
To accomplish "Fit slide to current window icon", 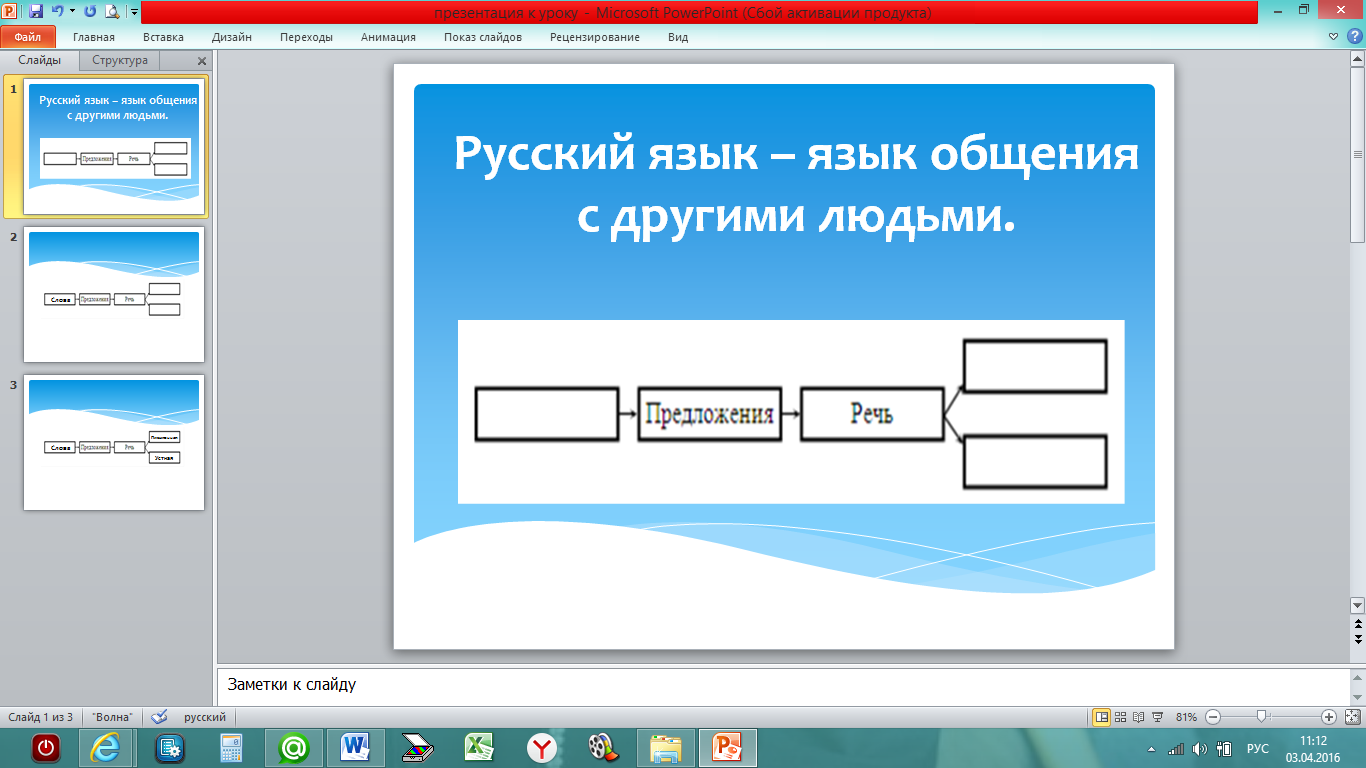I will pyautogui.click(x=1353, y=717).
